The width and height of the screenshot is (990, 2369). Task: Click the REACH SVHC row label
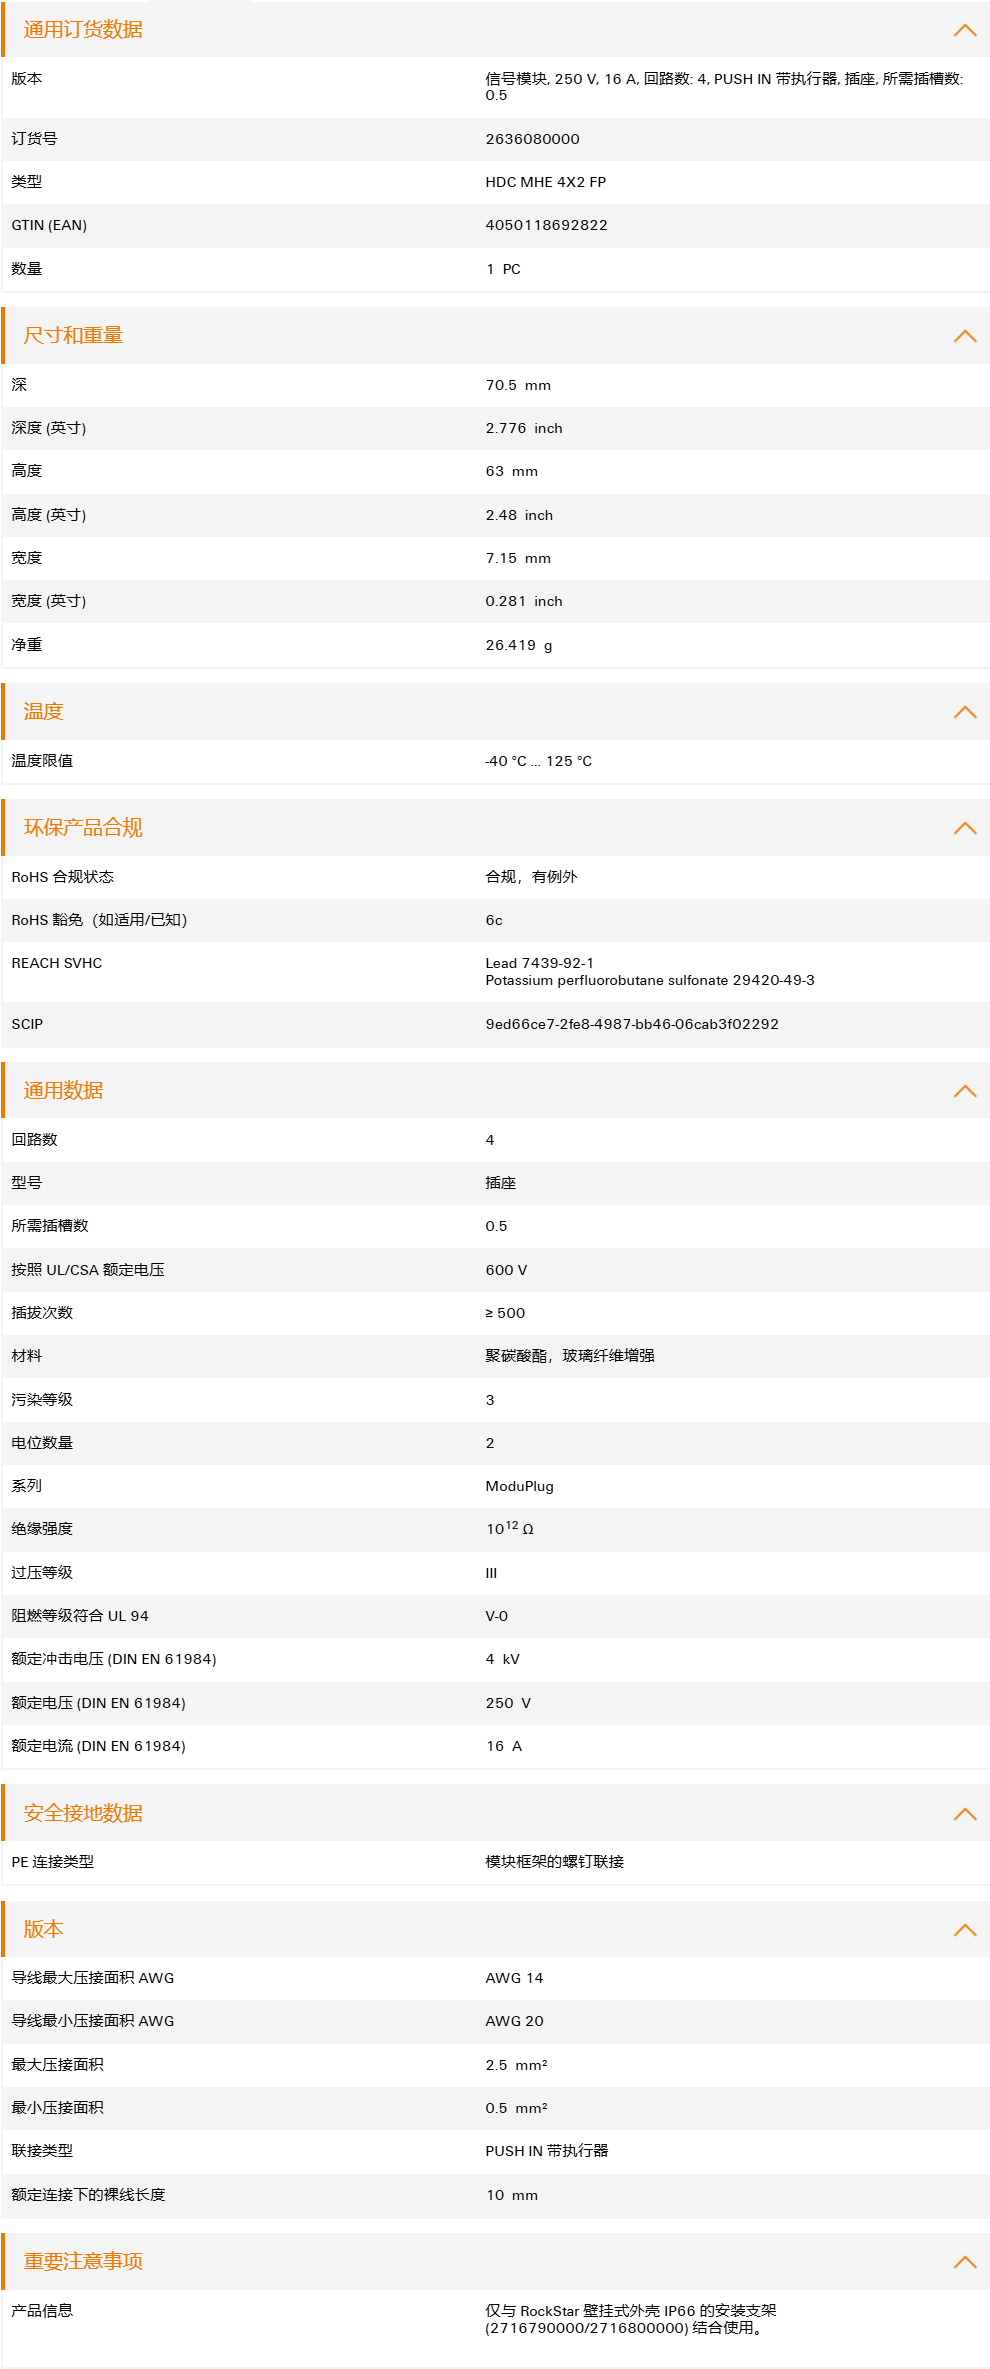pos(57,963)
